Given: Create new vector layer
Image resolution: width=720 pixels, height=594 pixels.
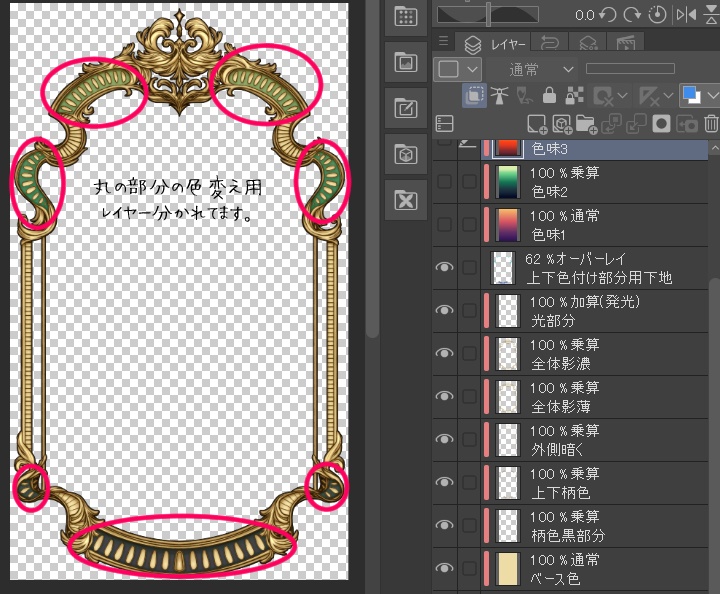Looking at the screenshot, I should (562, 124).
